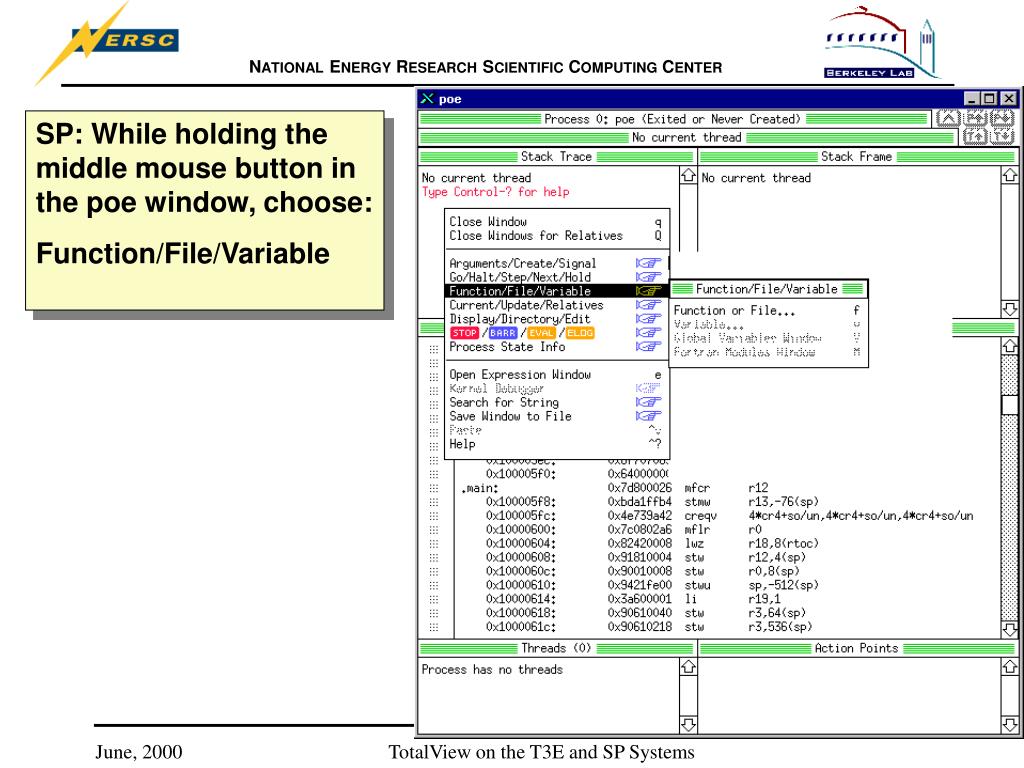
Task: Click Threads pane scroll-up arrow
Action: point(688,667)
